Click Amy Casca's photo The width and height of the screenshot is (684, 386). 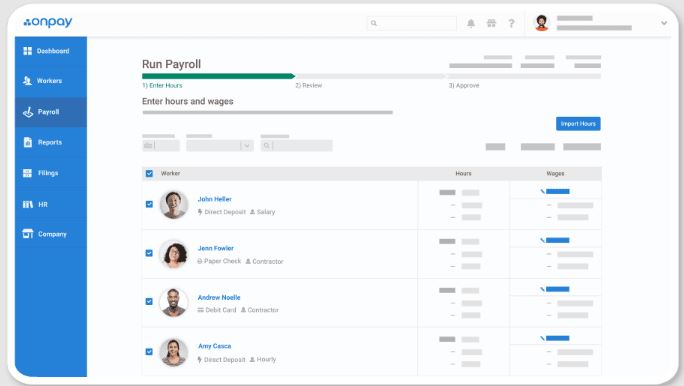point(174,352)
